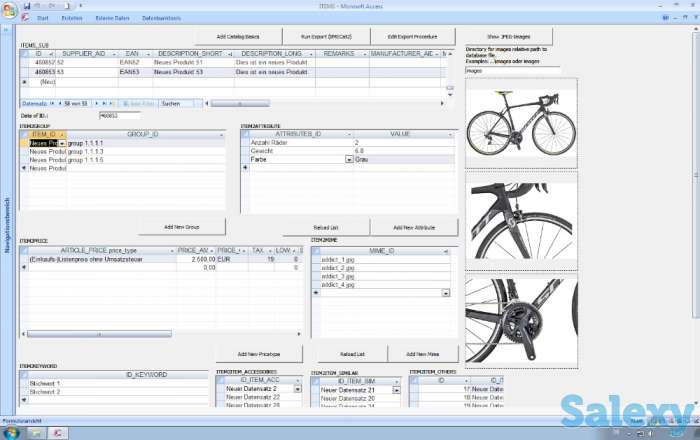This screenshot has height=440, width=700.
Task: Select the addict_3.jpg cell
Action: (385, 276)
